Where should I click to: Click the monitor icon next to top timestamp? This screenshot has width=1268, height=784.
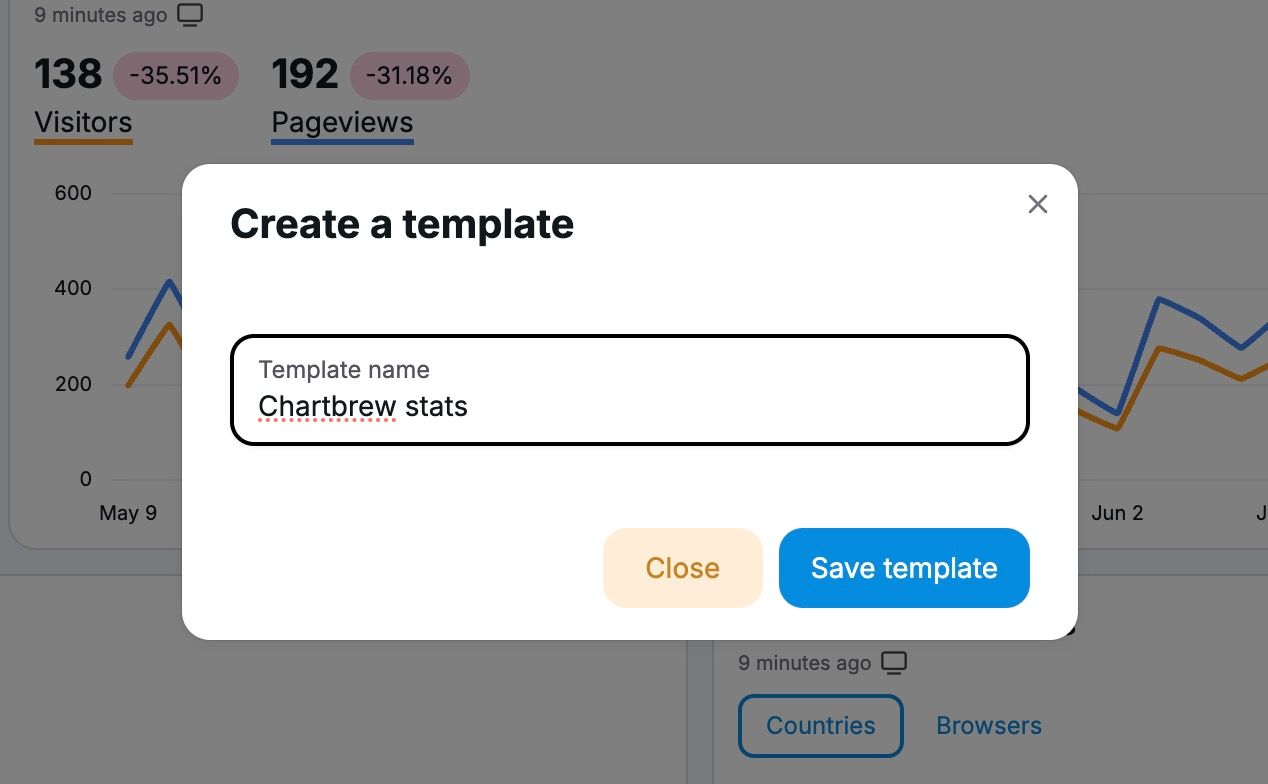click(x=190, y=15)
